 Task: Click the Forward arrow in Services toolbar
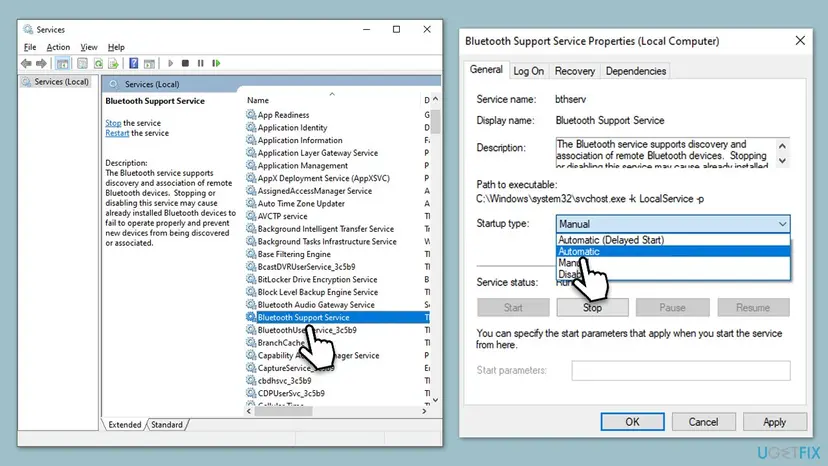[41, 63]
